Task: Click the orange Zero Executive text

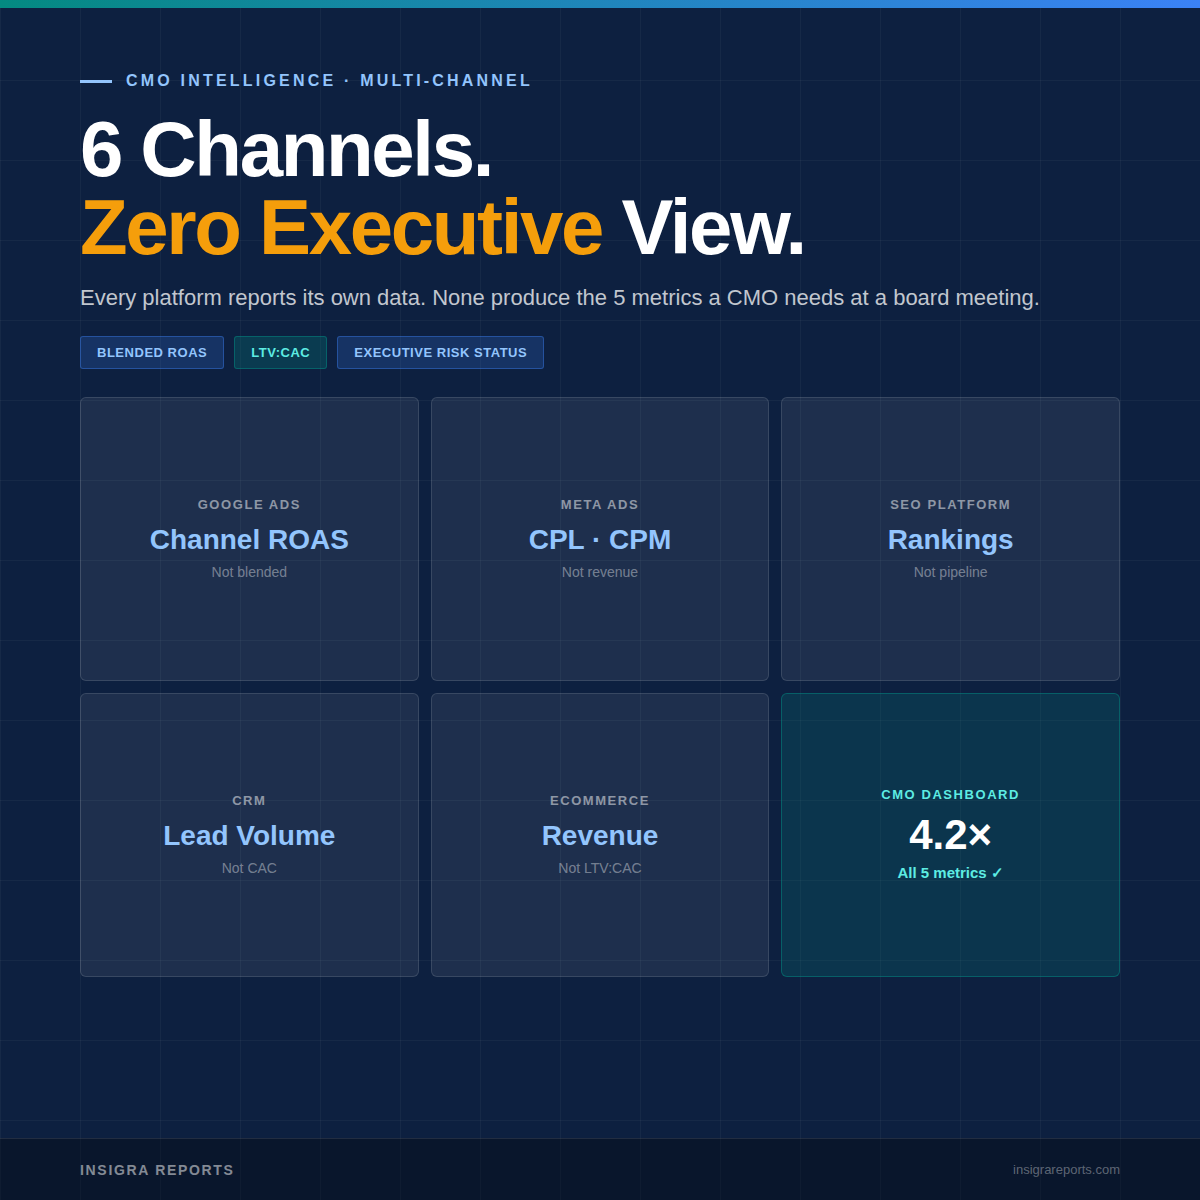Action: coord(341,228)
